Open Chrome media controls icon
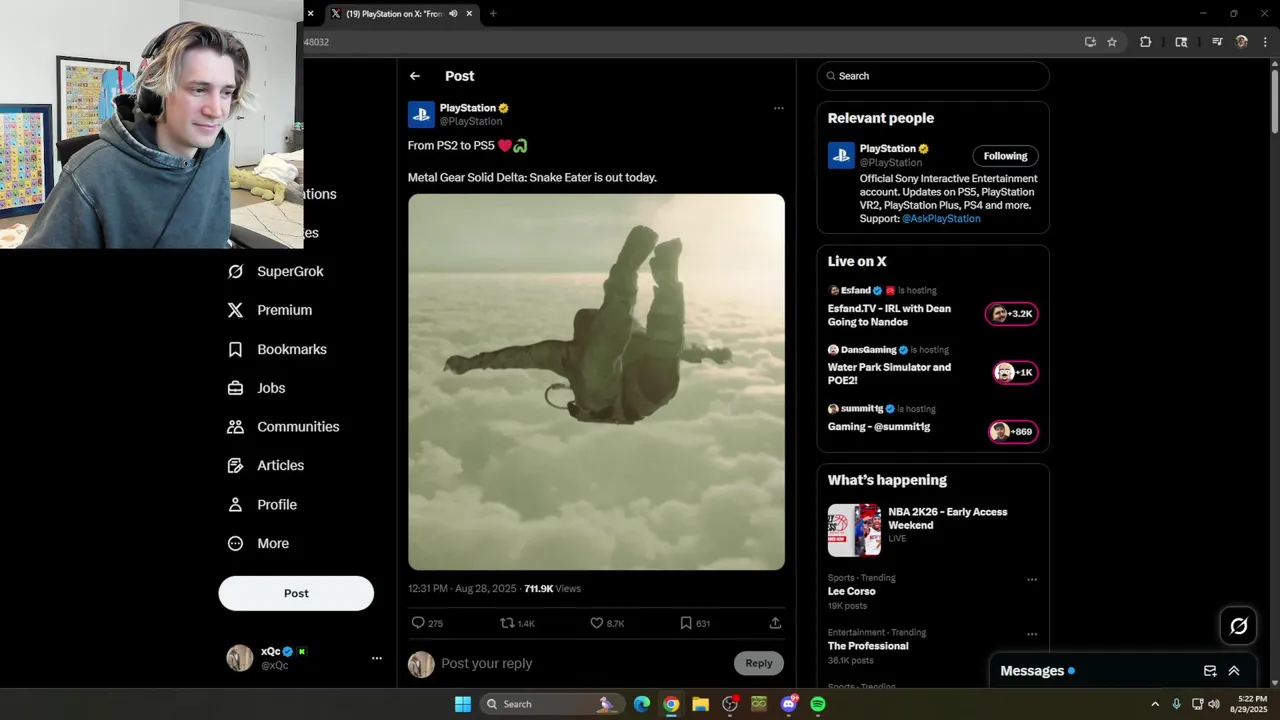 coord(1217,42)
